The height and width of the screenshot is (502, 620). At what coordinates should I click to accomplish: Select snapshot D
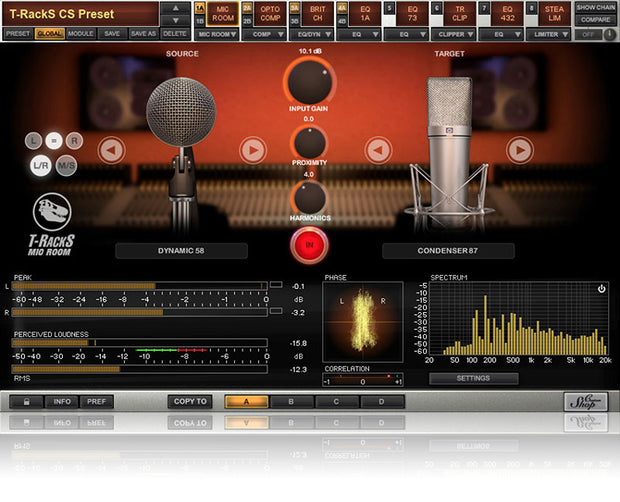(382, 402)
